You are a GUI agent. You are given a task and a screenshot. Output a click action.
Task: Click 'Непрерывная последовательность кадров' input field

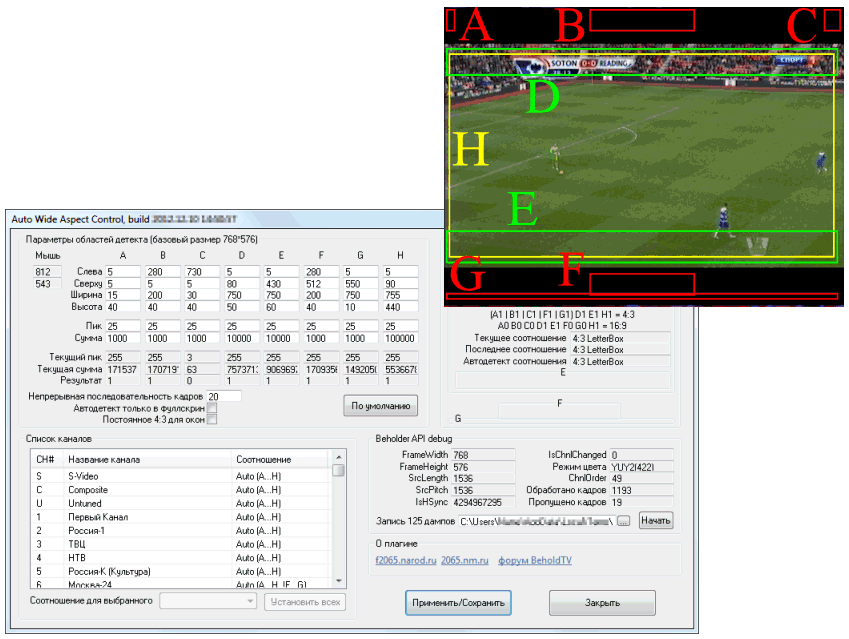pos(222,397)
